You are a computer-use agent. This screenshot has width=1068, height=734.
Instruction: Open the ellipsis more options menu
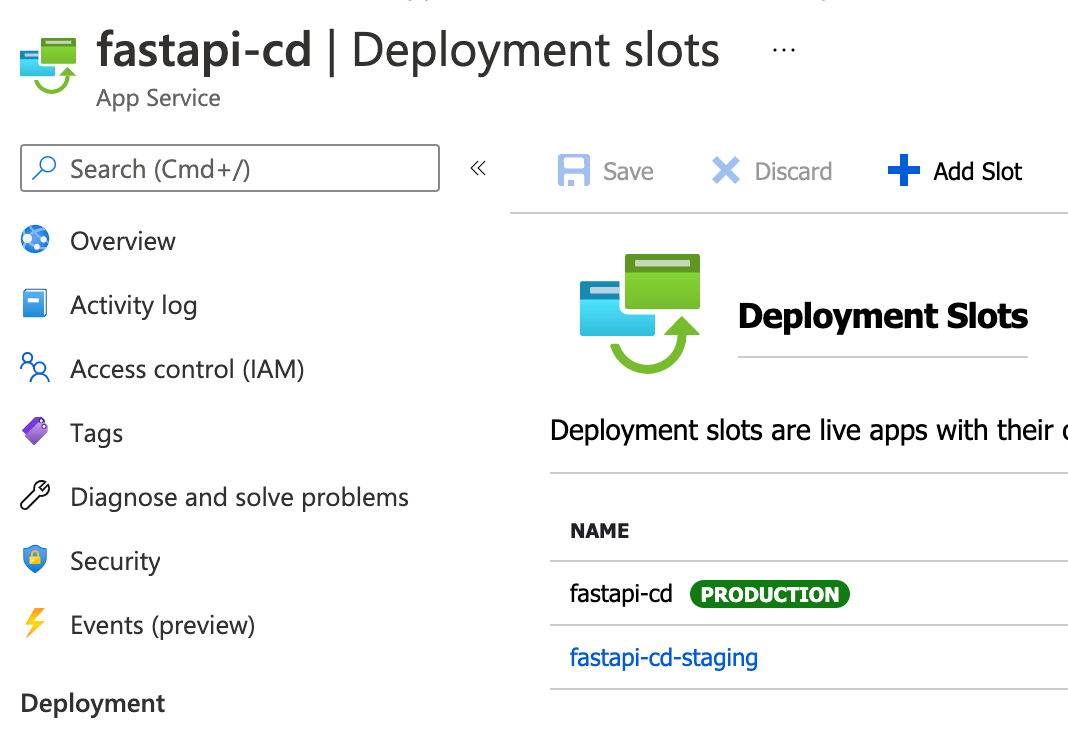click(x=784, y=49)
